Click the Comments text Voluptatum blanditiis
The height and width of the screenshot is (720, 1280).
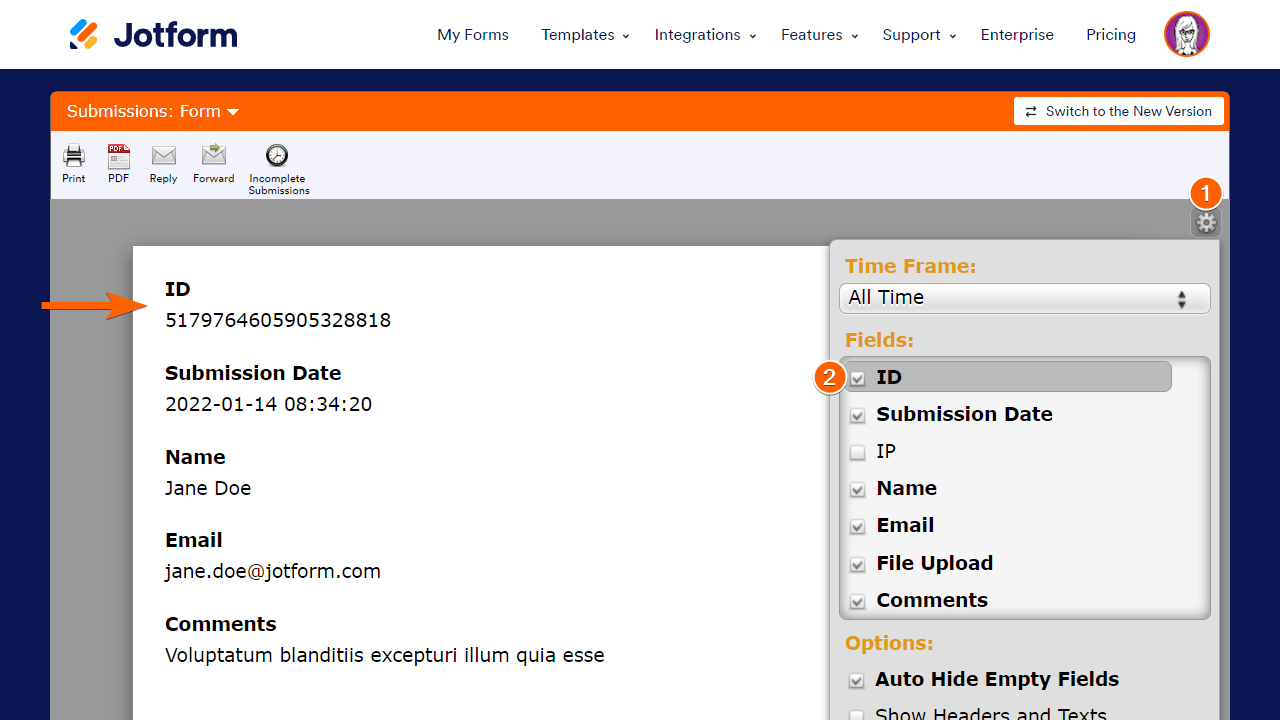265,656
